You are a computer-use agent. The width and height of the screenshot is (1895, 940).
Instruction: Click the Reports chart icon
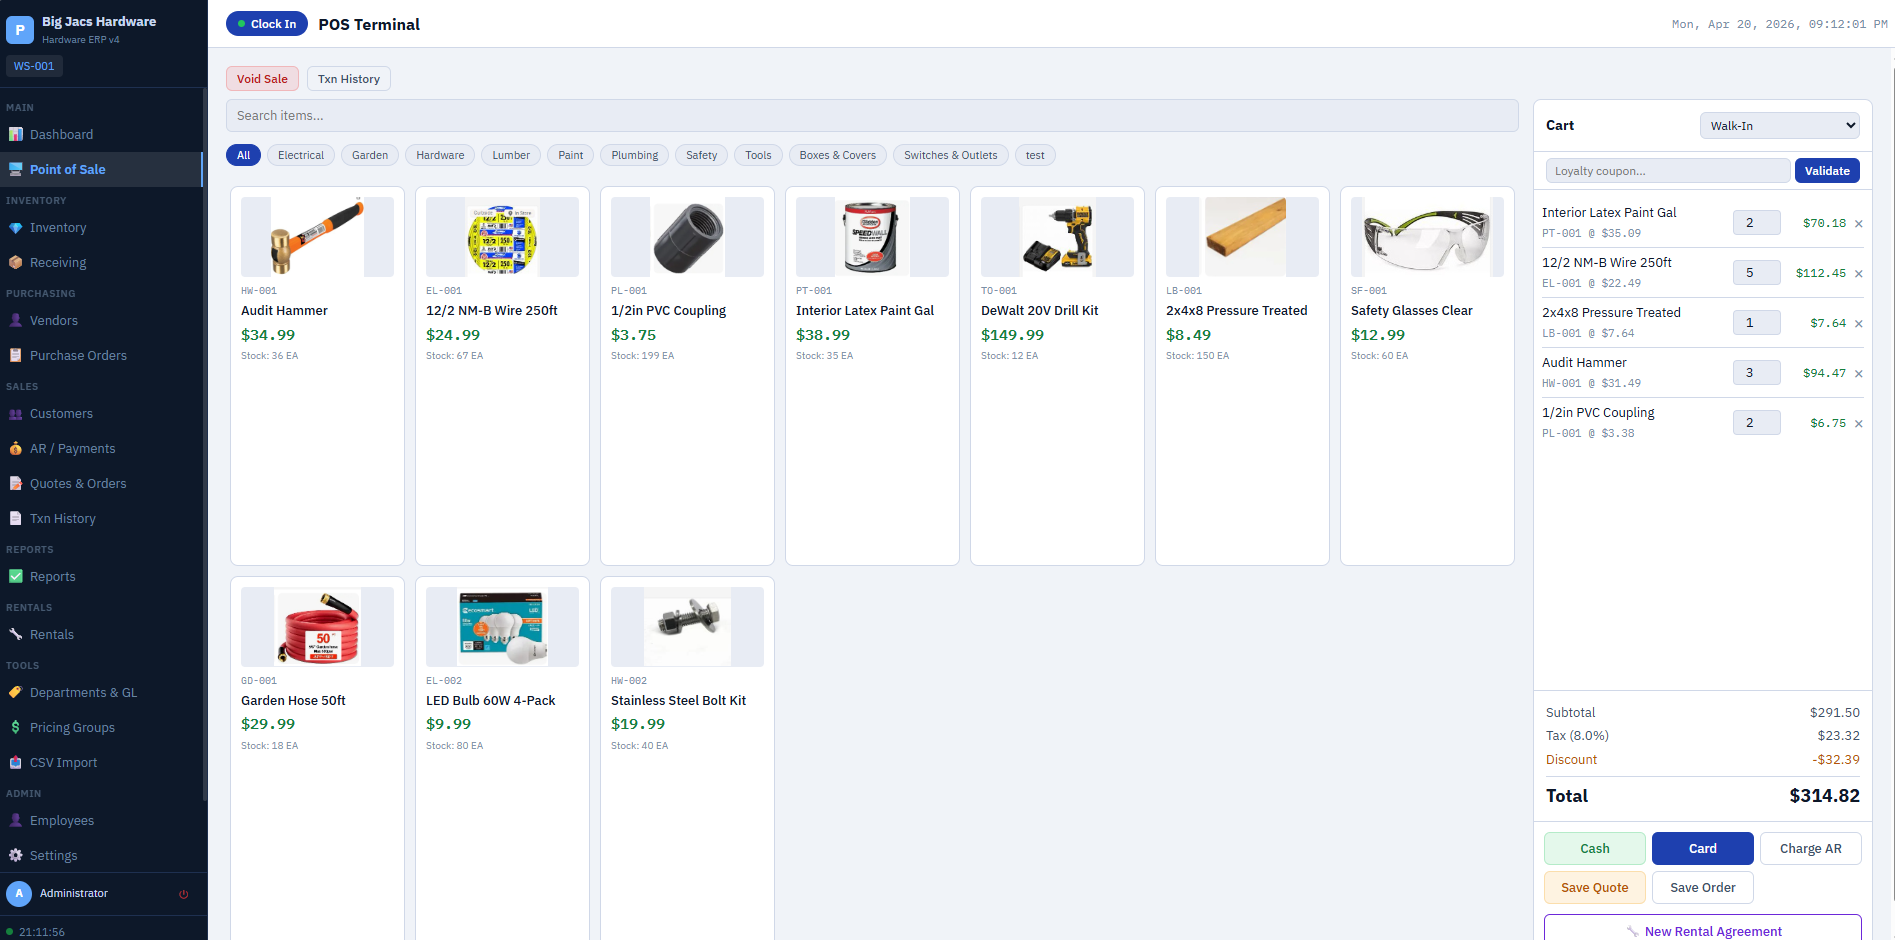click(16, 576)
